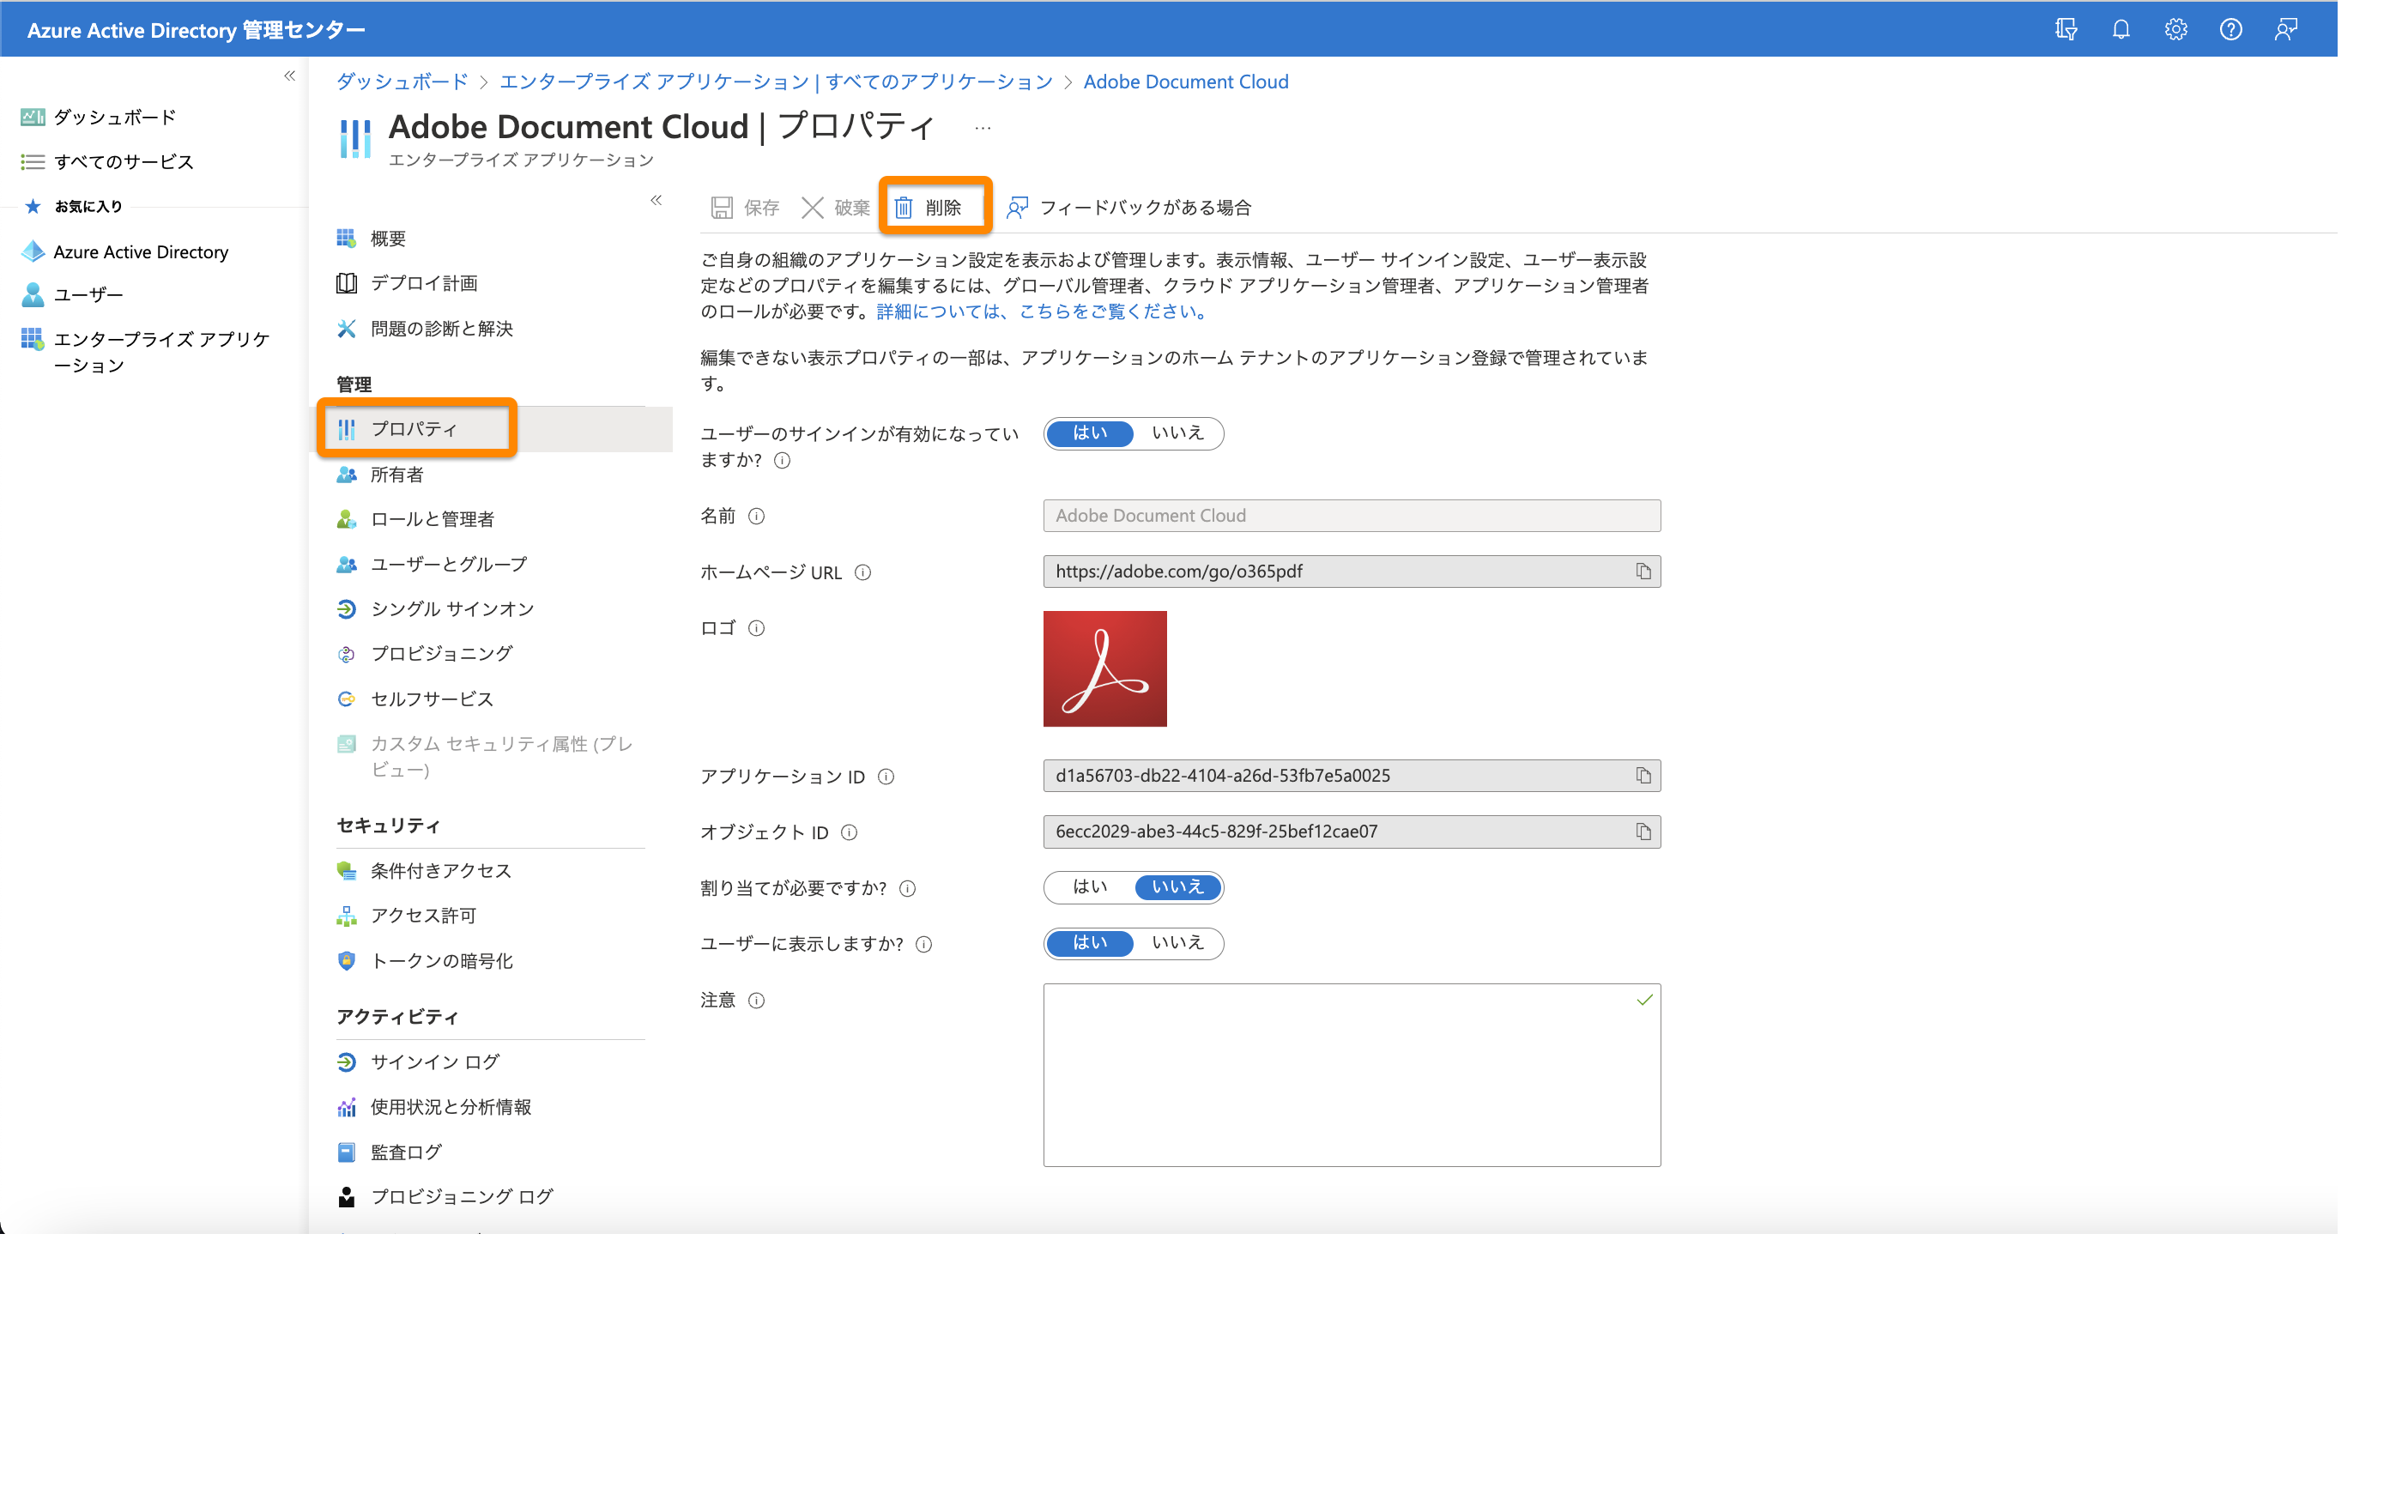This screenshot has height=1512, width=2408.
Task: Select シングルサインオン from management menu
Action: 451,608
